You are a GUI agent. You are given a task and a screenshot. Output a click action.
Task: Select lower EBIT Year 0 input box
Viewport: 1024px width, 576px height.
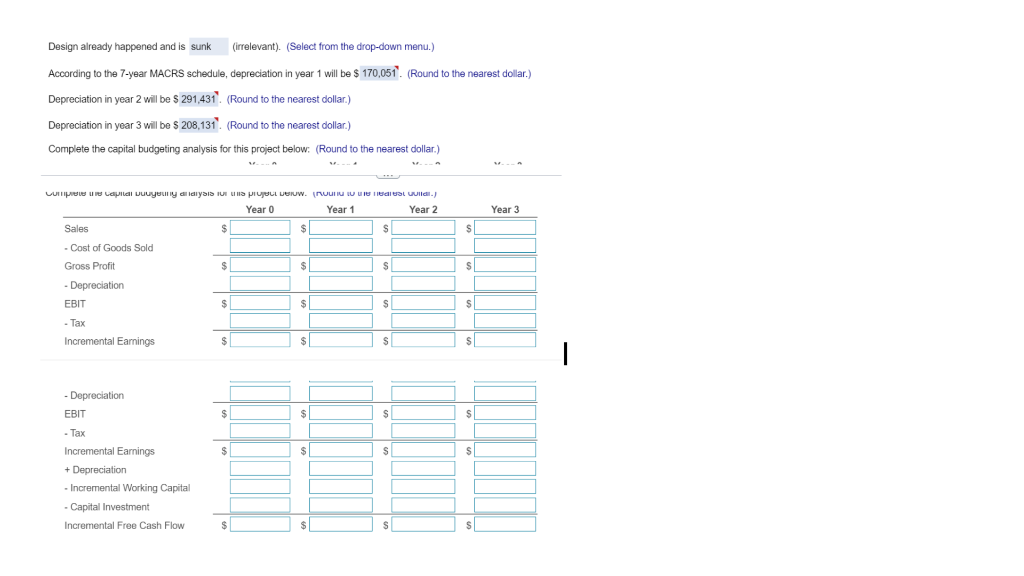(x=260, y=413)
